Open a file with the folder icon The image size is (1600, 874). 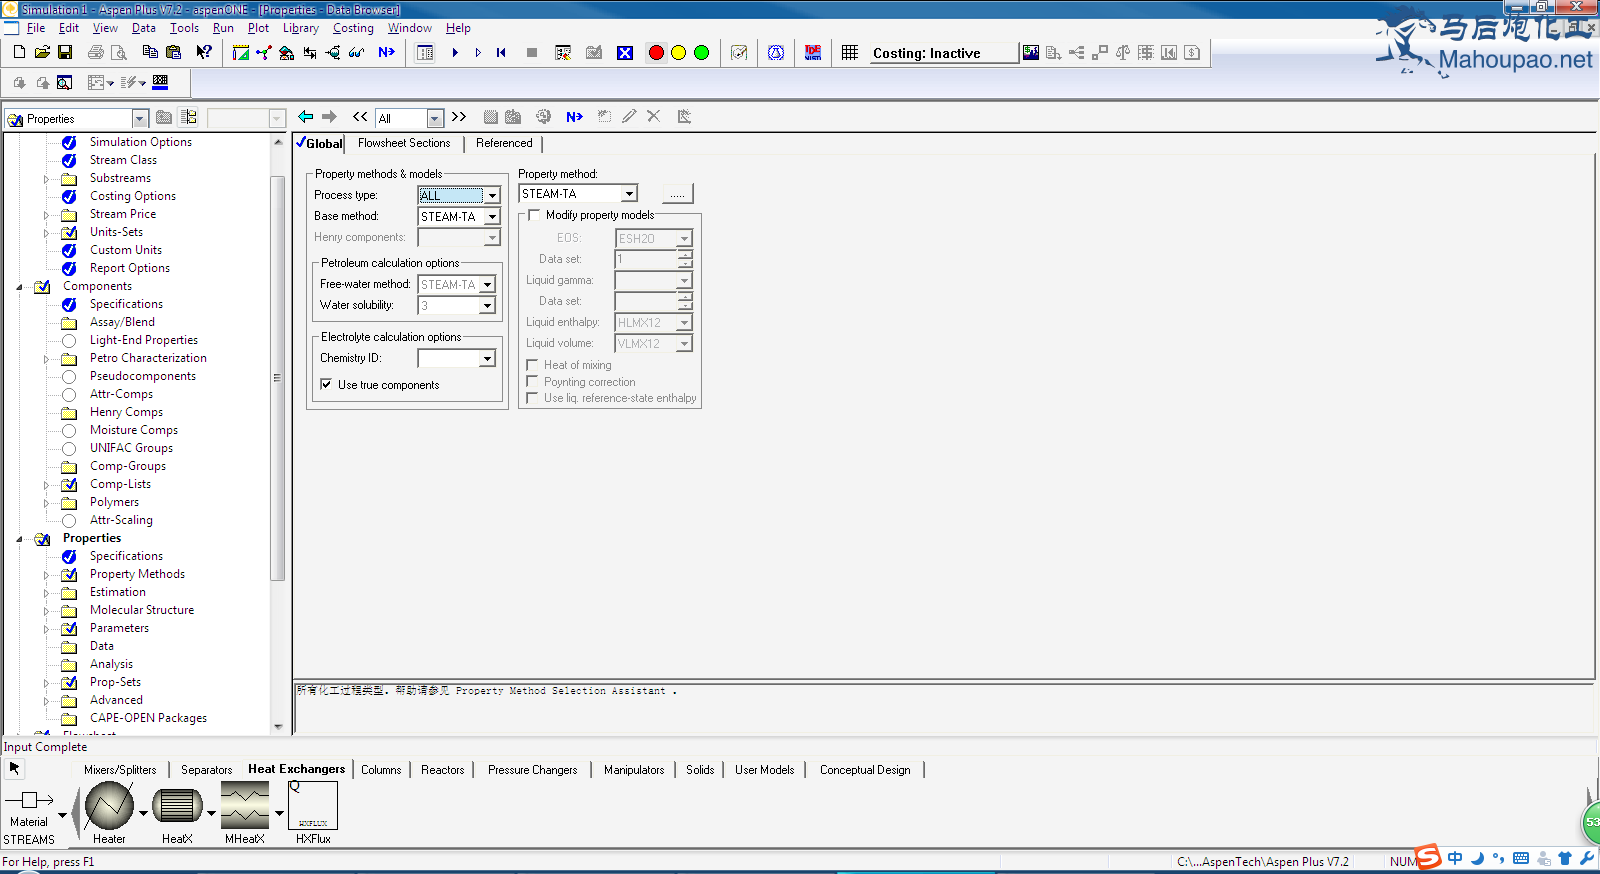(42, 52)
